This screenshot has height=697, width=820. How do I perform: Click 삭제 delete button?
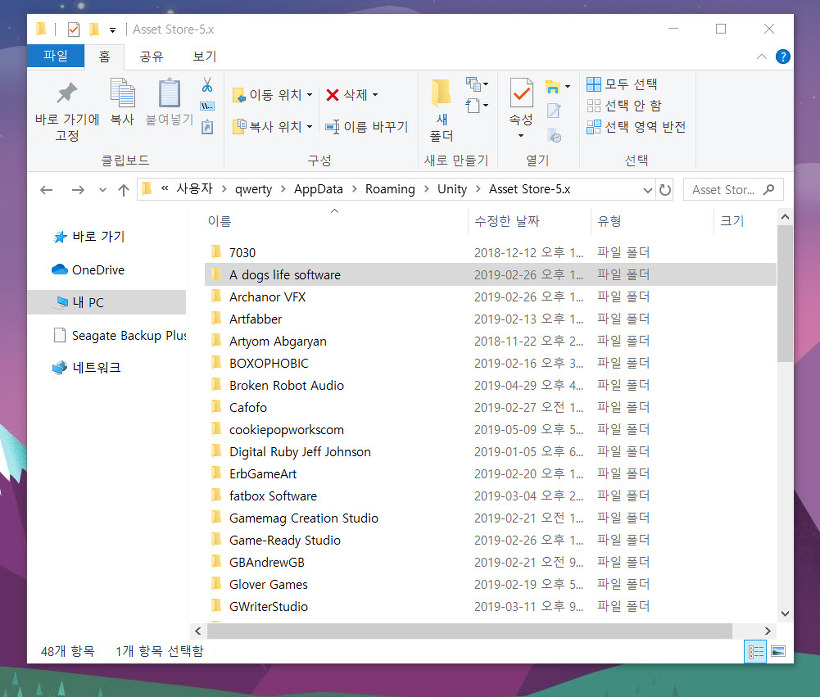click(346, 95)
